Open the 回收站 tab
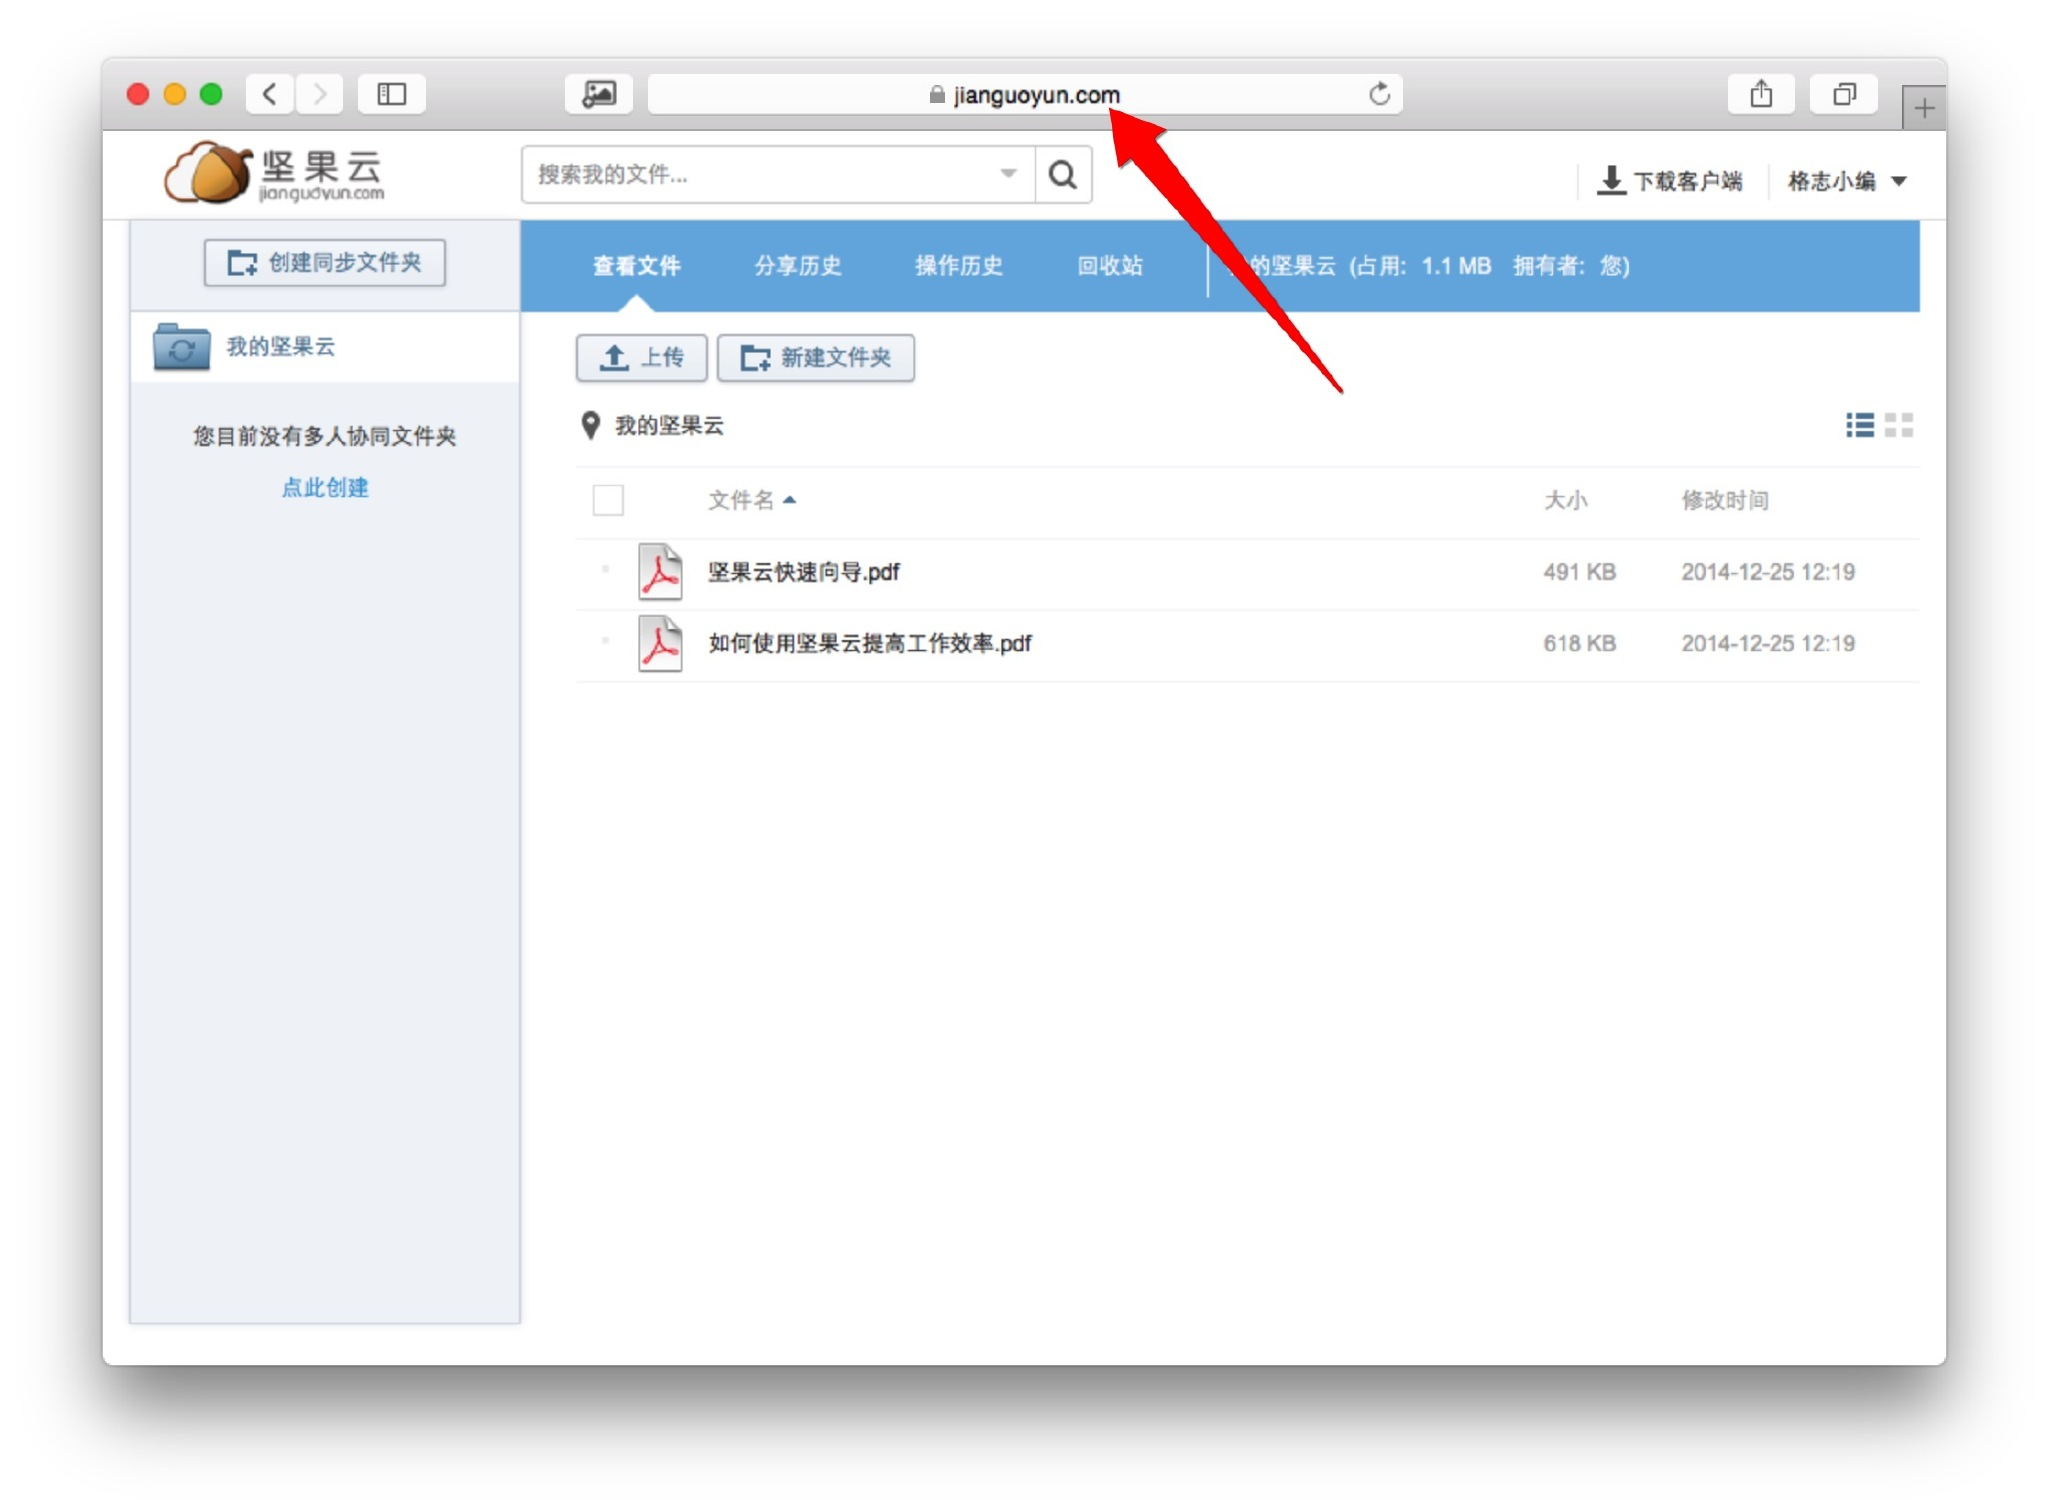The image size is (2048, 1511). 1109,266
